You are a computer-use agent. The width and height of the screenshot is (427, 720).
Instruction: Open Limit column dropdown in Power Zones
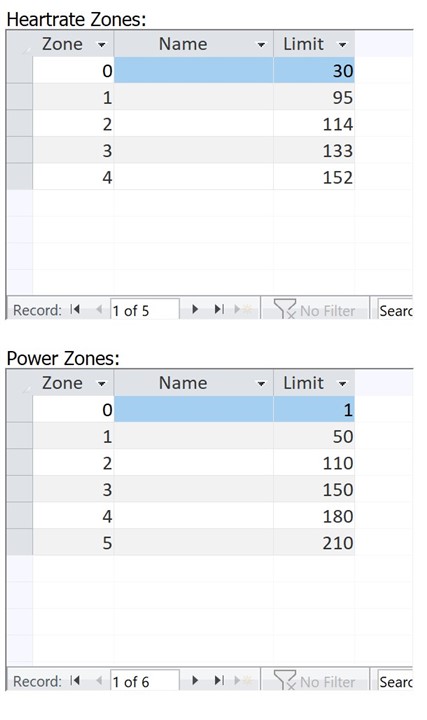[x=342, y=383]
